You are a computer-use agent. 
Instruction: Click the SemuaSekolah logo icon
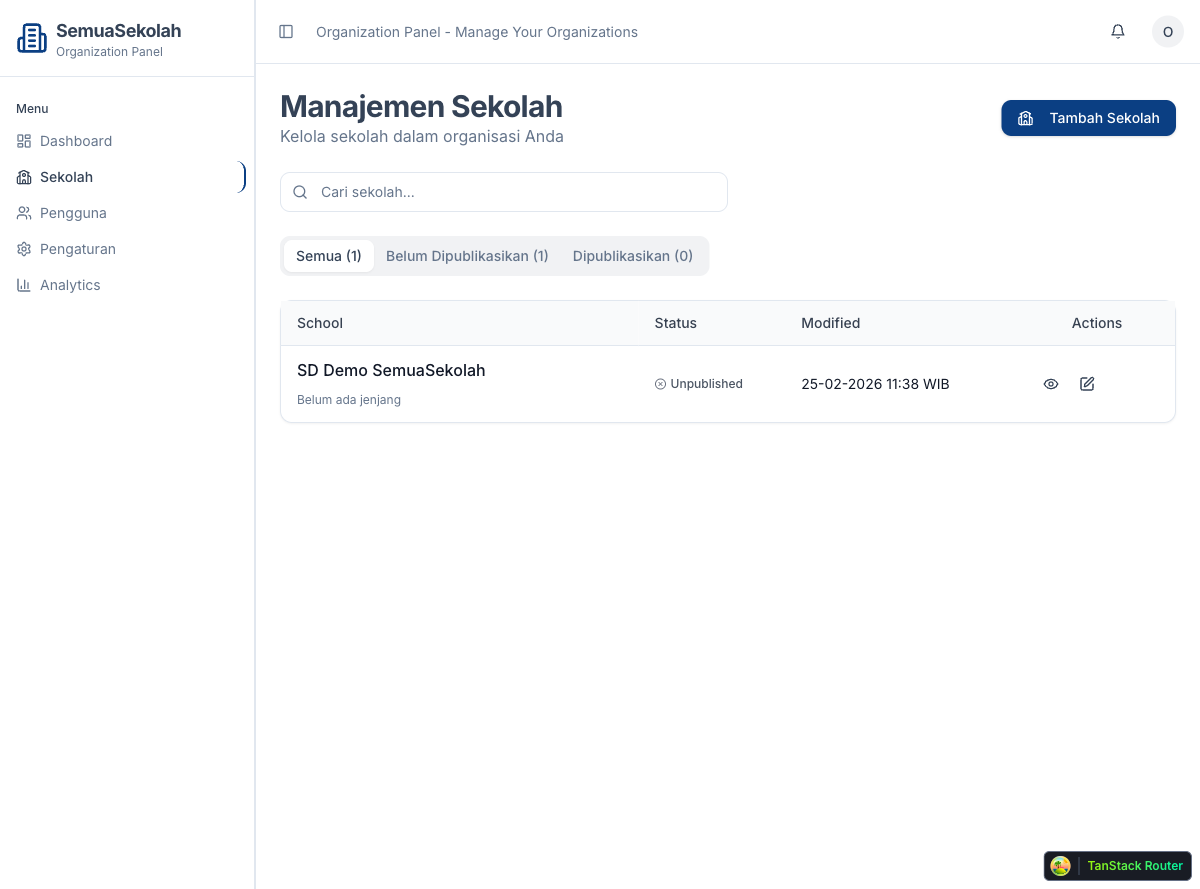pyautogui.click(x=32, y=38)
